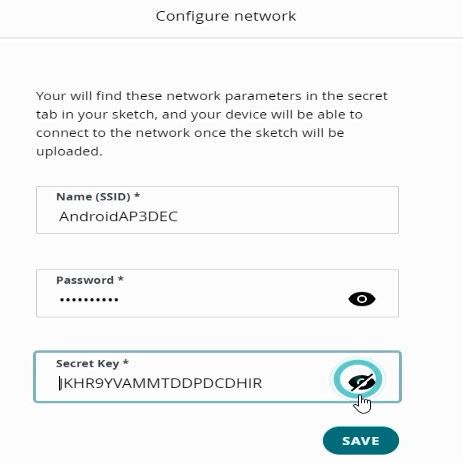Viewport: 463px width, 463px height.
Task: Click the "Name (SSID) *" label
Action: (98, 197)
